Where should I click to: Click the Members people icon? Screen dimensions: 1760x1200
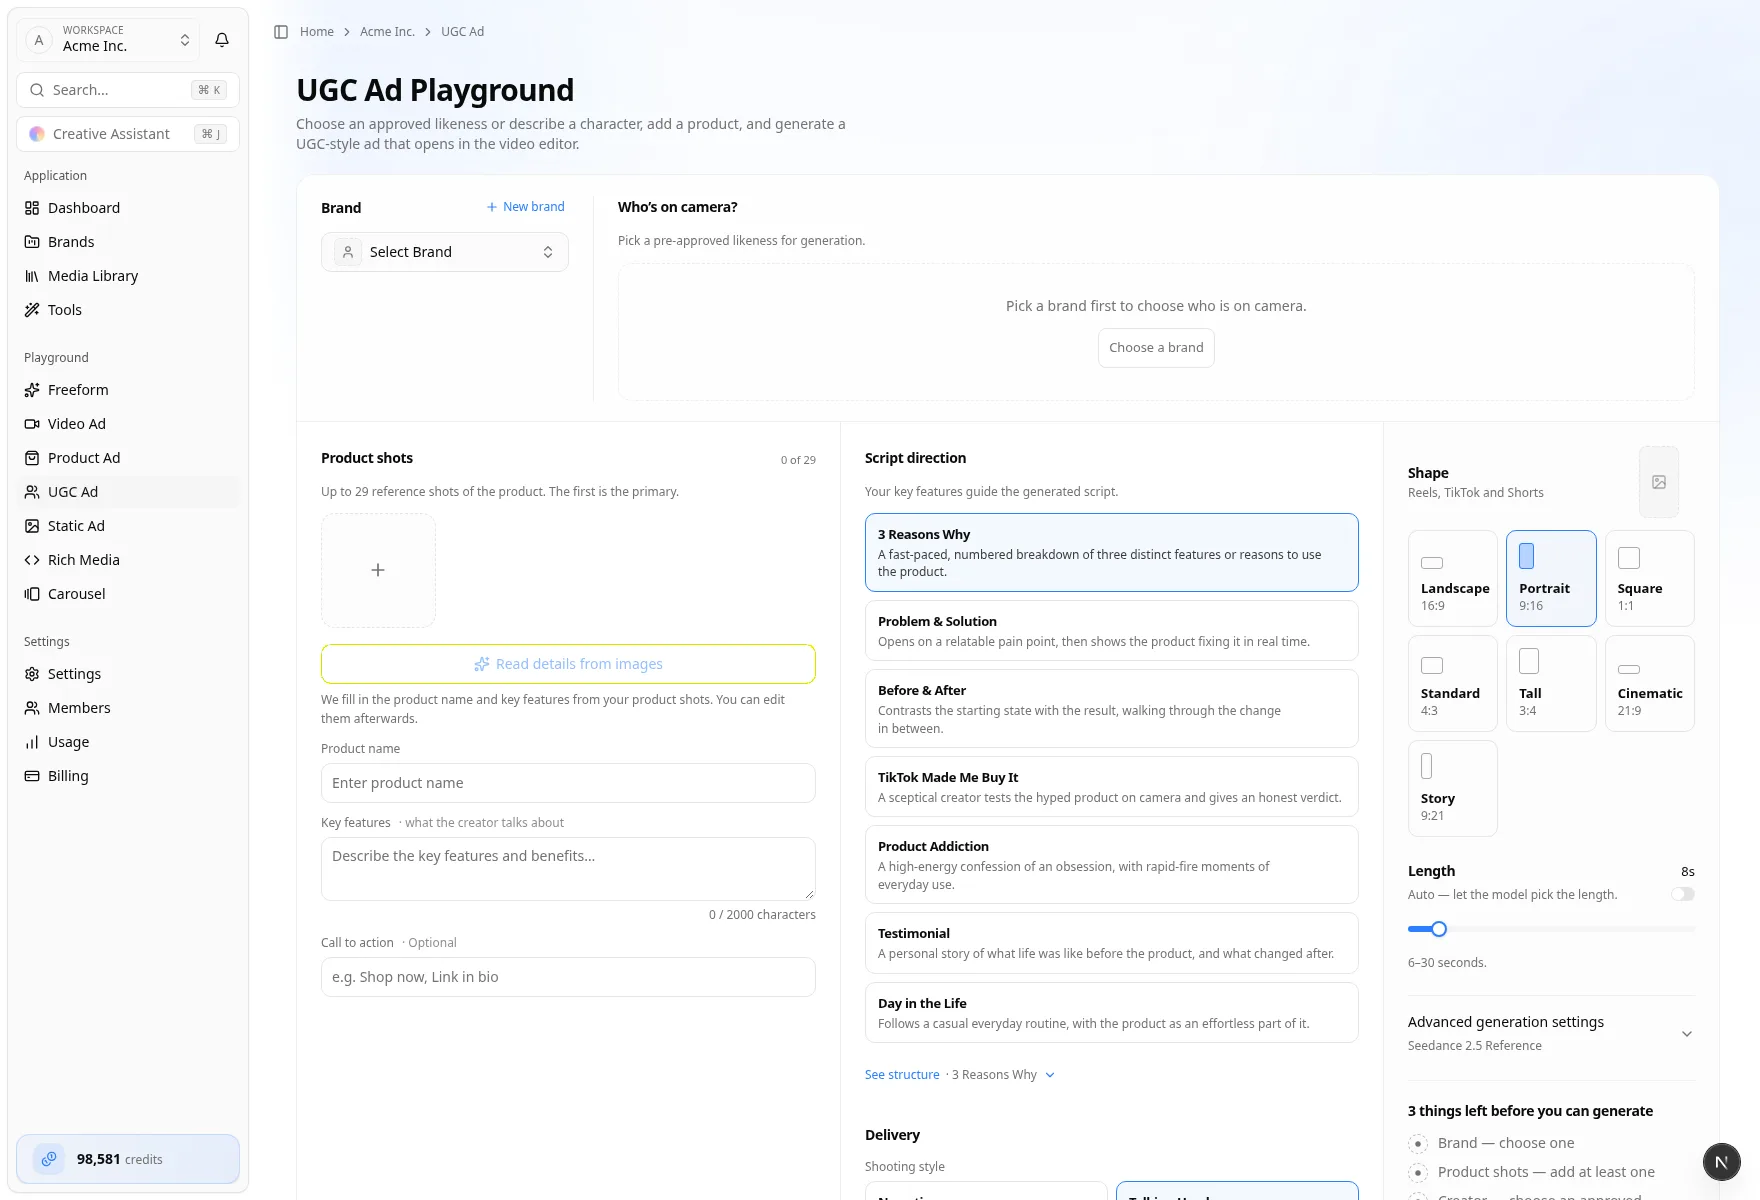[32, 708]
